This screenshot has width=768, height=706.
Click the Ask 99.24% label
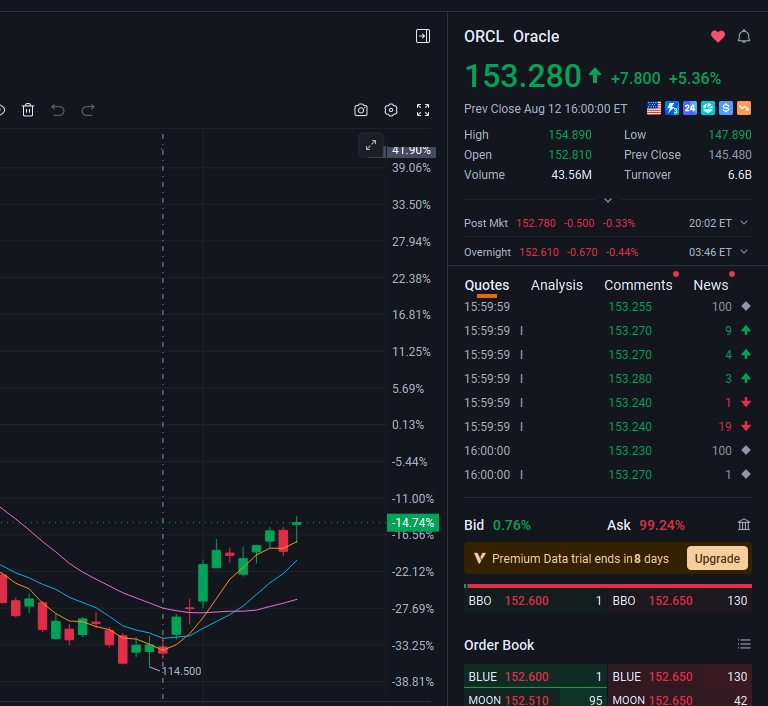(x=646, y=525)
